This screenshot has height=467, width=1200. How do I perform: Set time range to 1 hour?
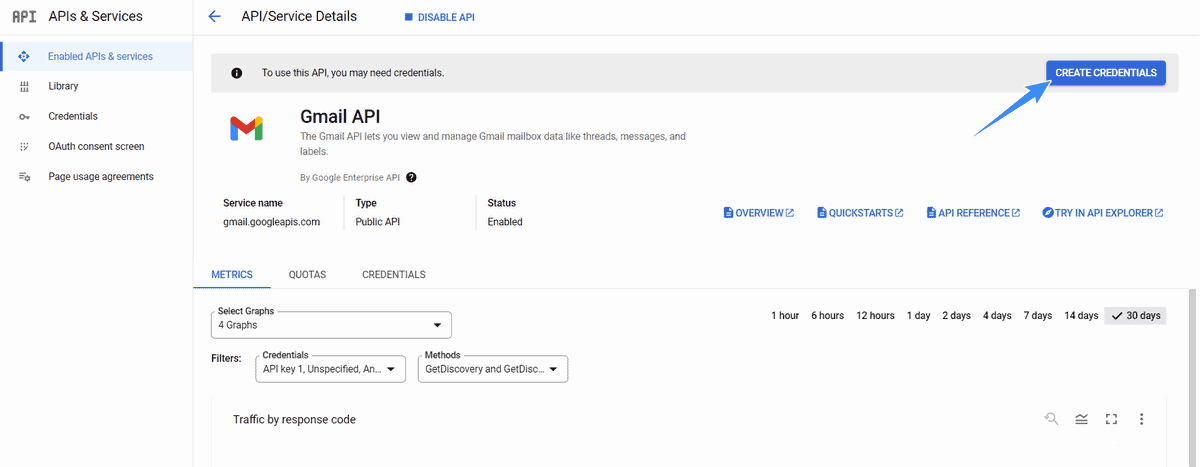click(785, 316)
